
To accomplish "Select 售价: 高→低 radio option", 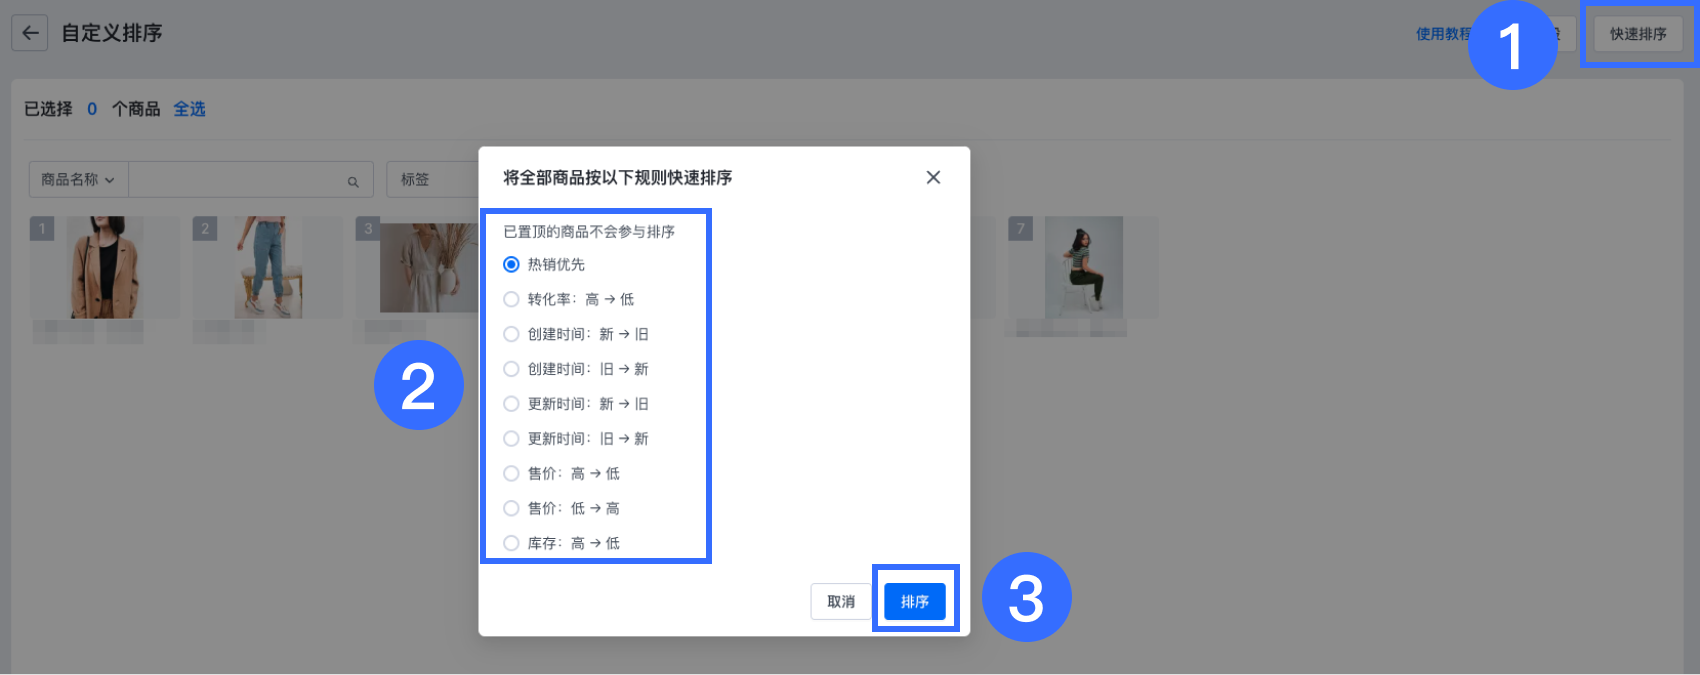I will [511, 474].
